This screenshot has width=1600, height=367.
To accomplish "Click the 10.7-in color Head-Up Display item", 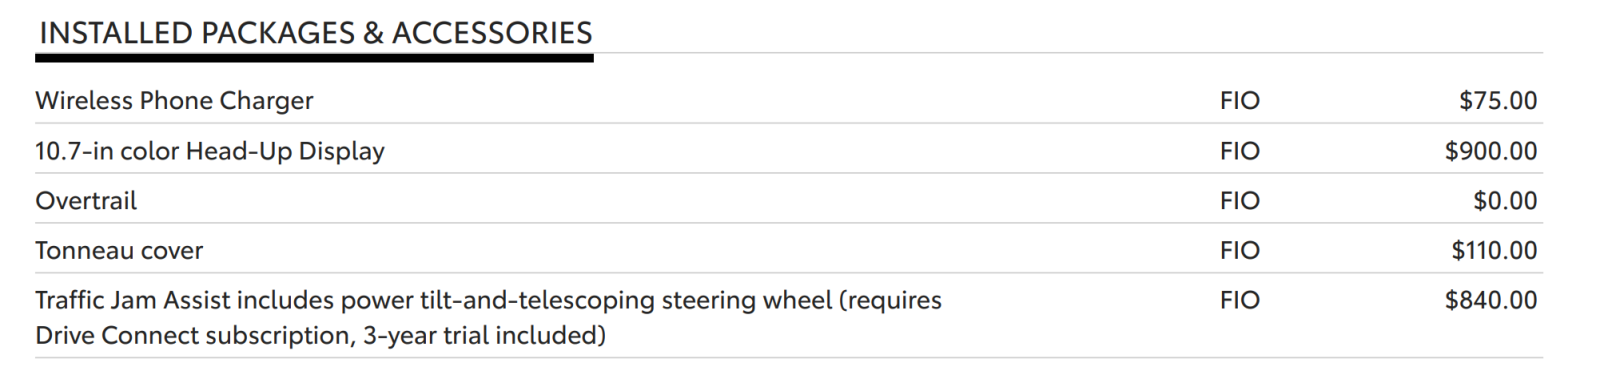I will [210, 151].
